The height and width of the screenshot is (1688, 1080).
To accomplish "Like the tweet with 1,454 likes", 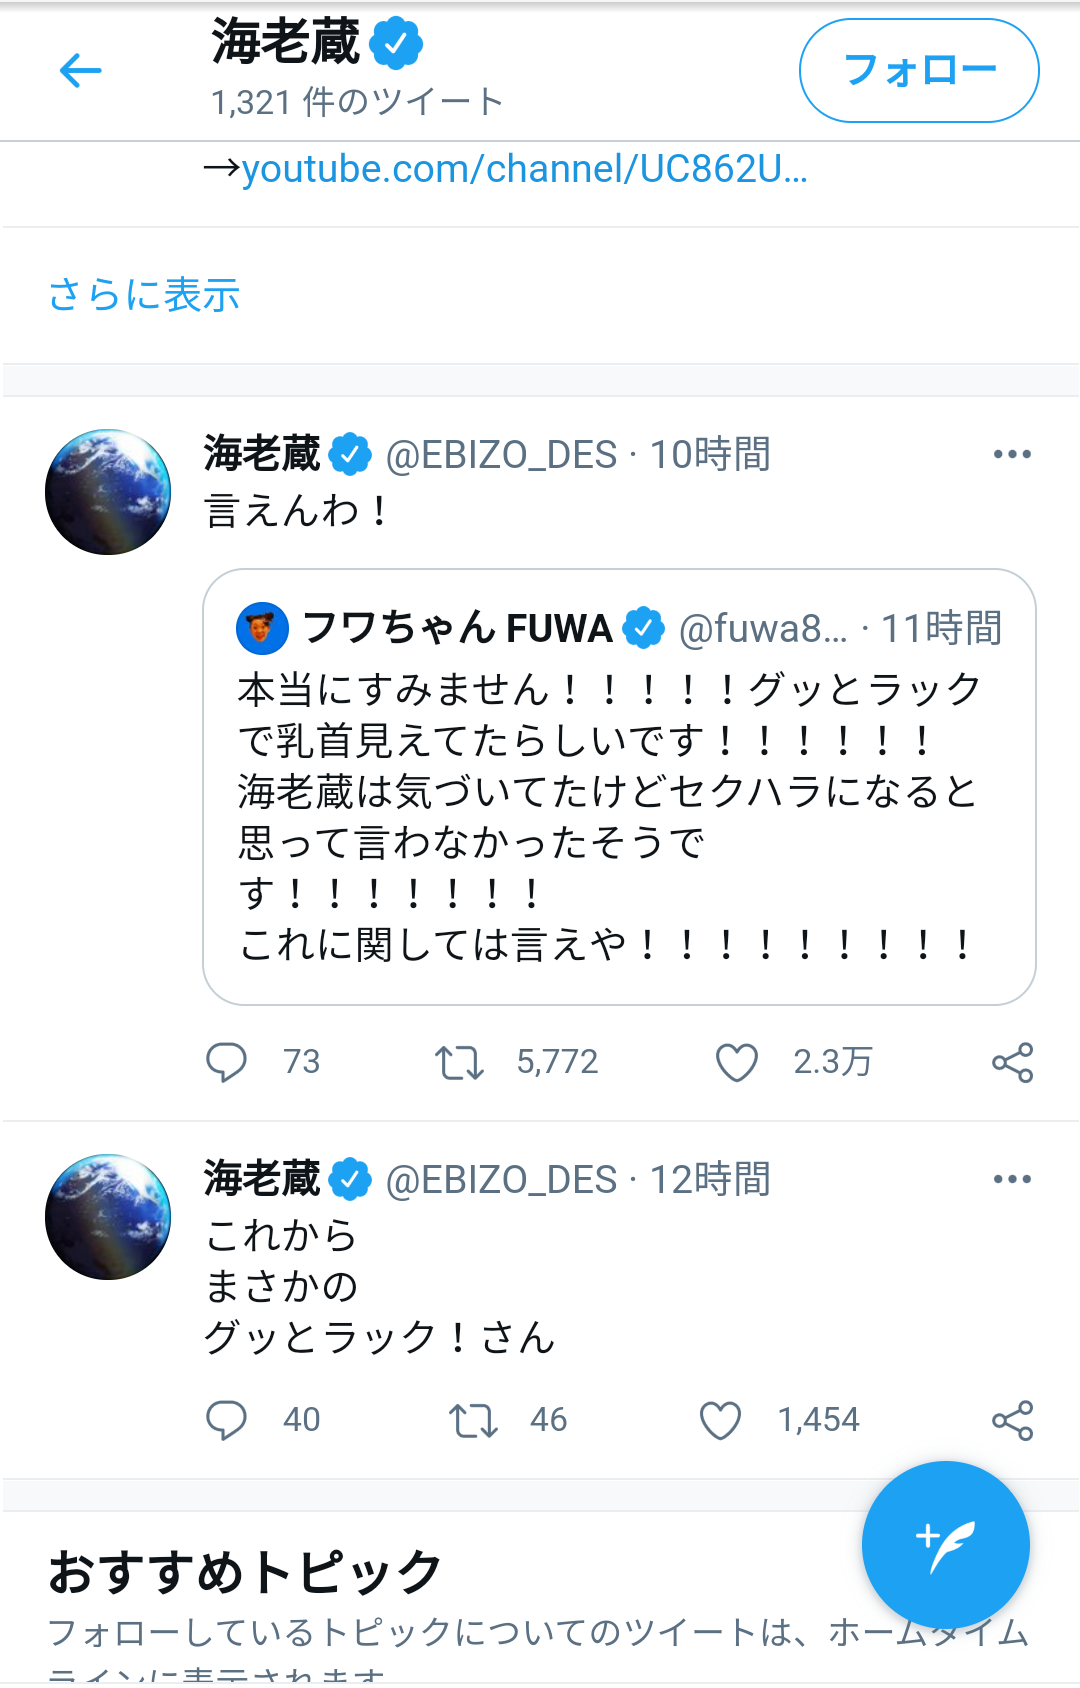I will (x=720, y=1420).
